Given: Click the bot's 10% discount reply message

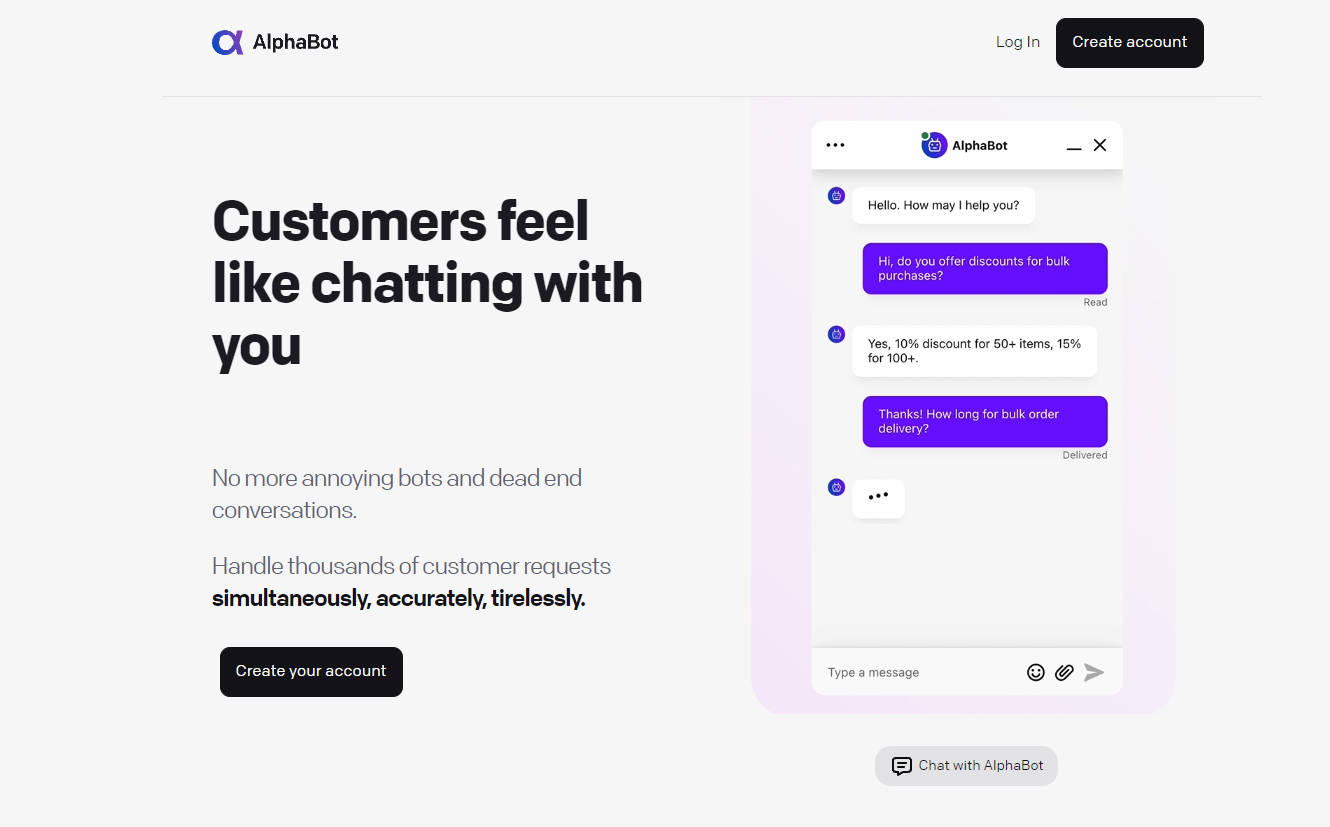Looking at the screenshot, I should click(974, 351).
